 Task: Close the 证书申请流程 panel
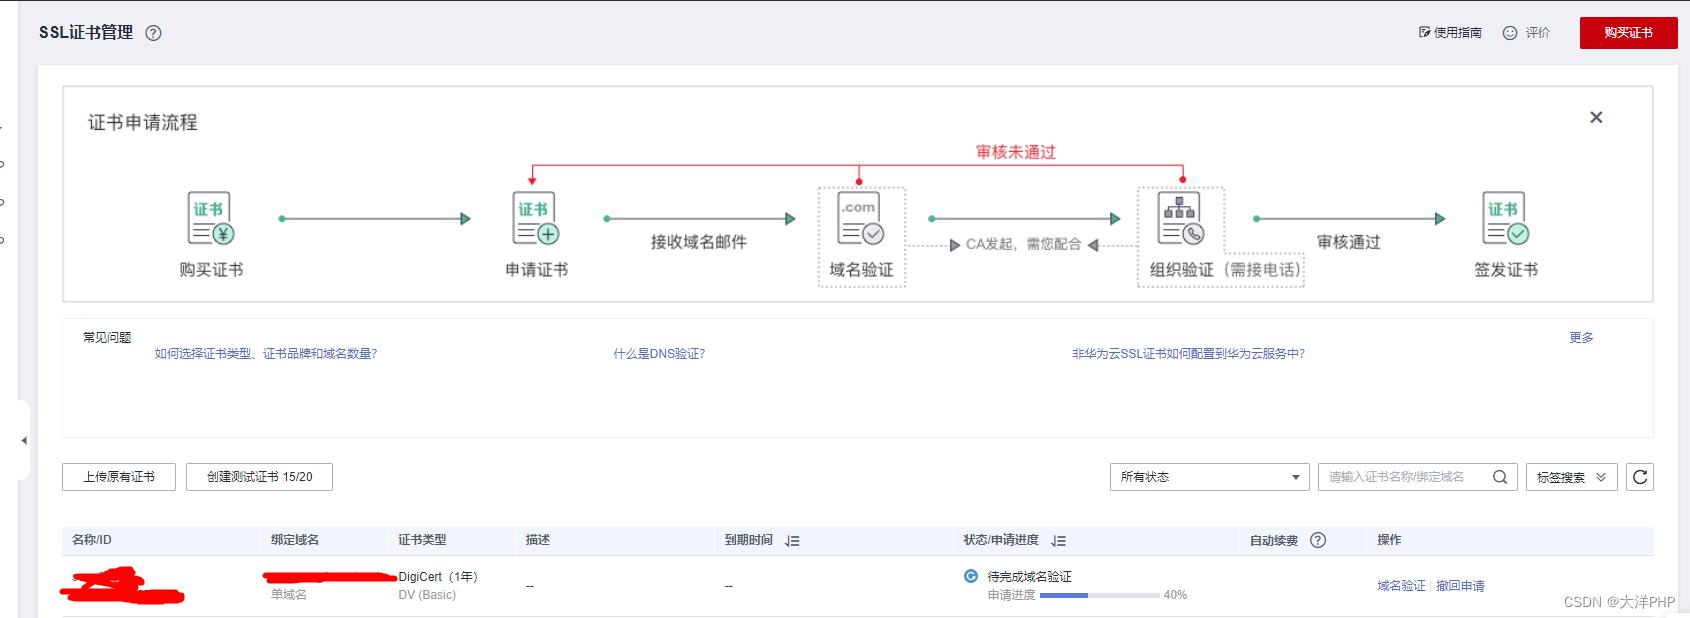(1596, 117)
